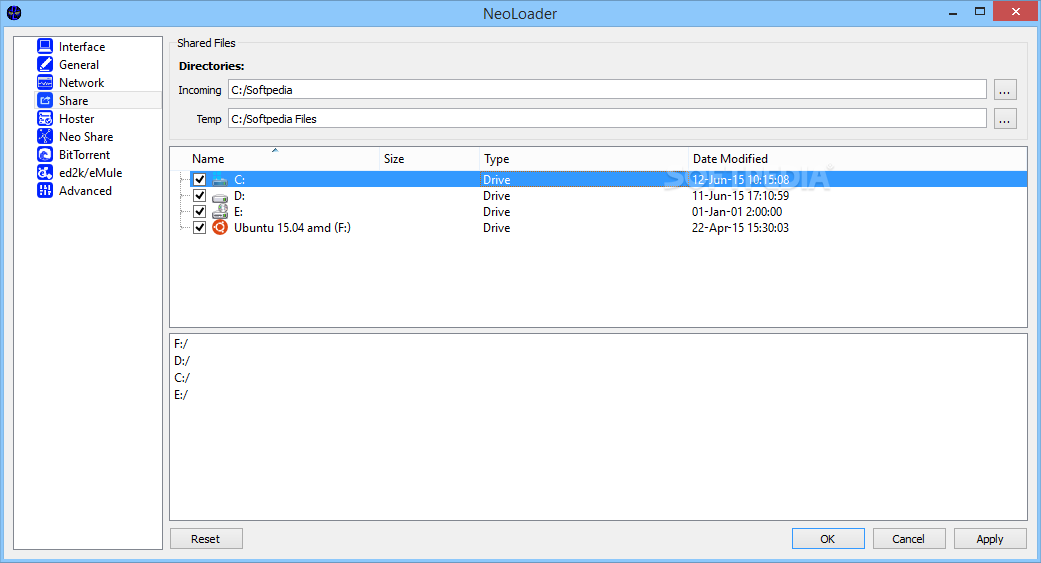Click the date 12-Jun-15 10:15:08
Viewport: 1041px width, 563px height.
pyautogui.click(x=740, y=179)
